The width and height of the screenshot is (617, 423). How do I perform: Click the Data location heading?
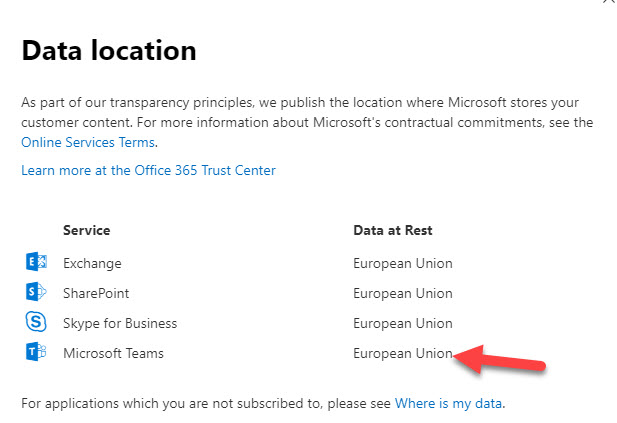109,50
